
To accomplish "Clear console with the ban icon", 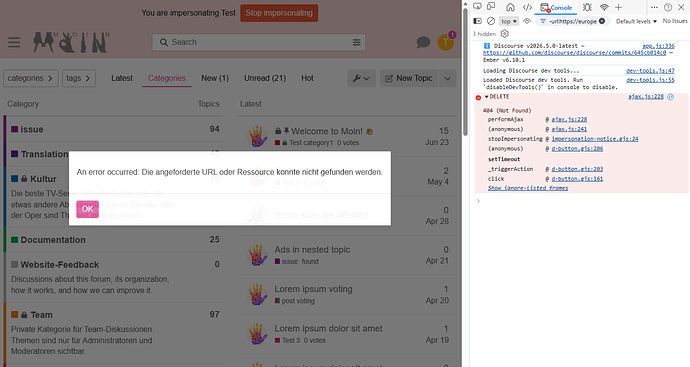I will coord(491,21).
